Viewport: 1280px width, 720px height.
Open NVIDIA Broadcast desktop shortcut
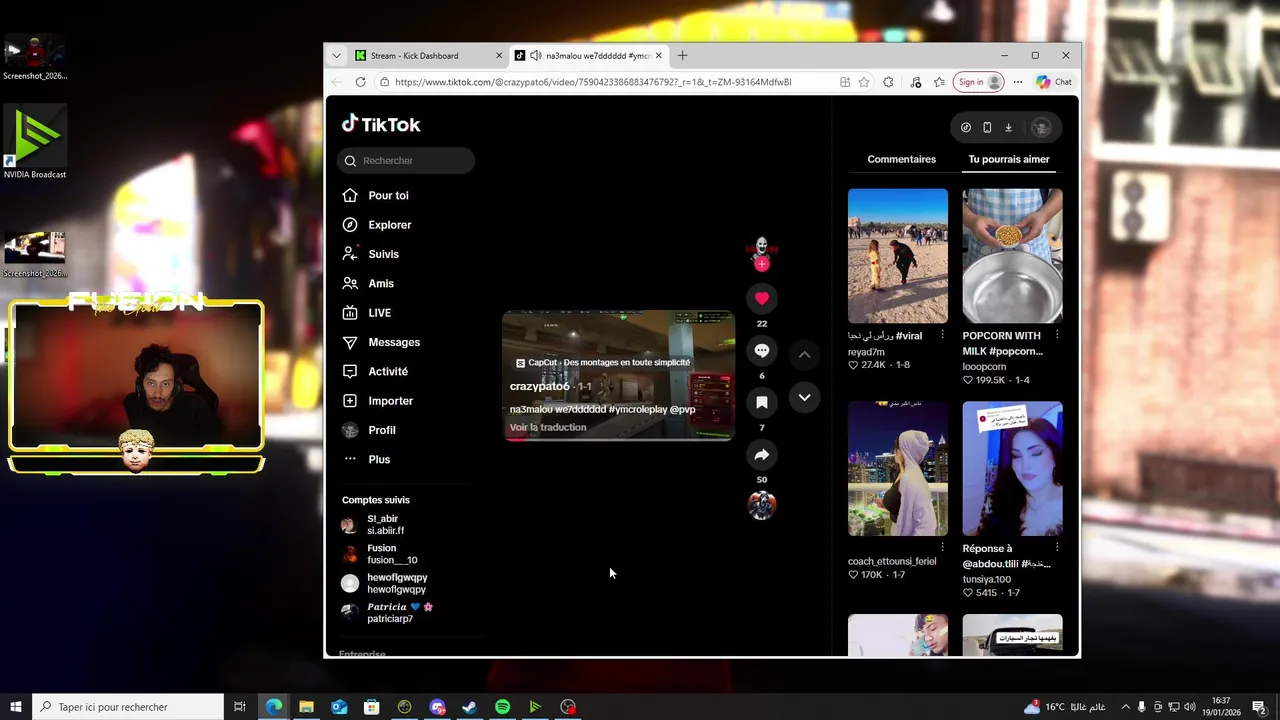[35, 142]
